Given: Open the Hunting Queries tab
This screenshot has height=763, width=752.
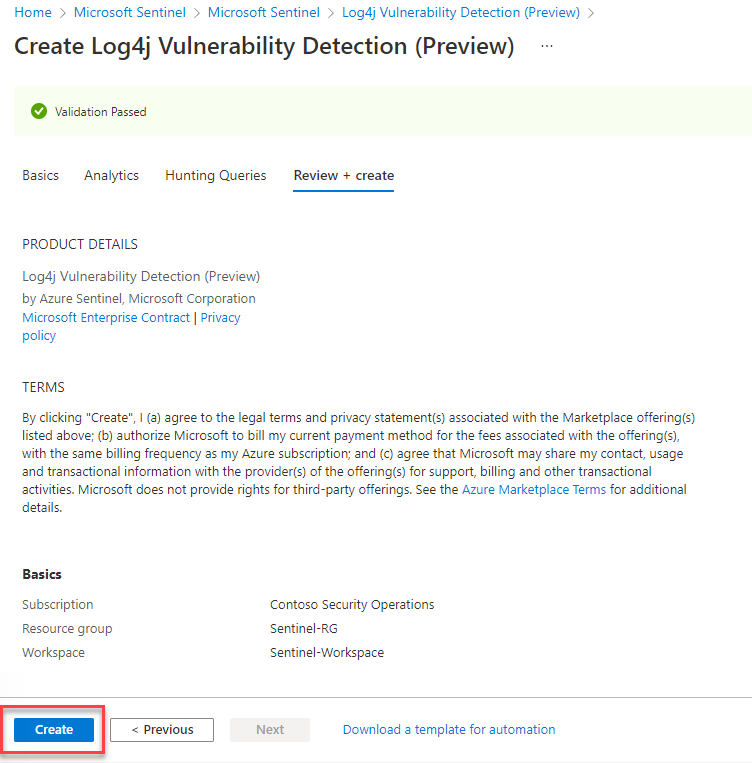Looking at the screenshot, I should click(x=216, y=175).
